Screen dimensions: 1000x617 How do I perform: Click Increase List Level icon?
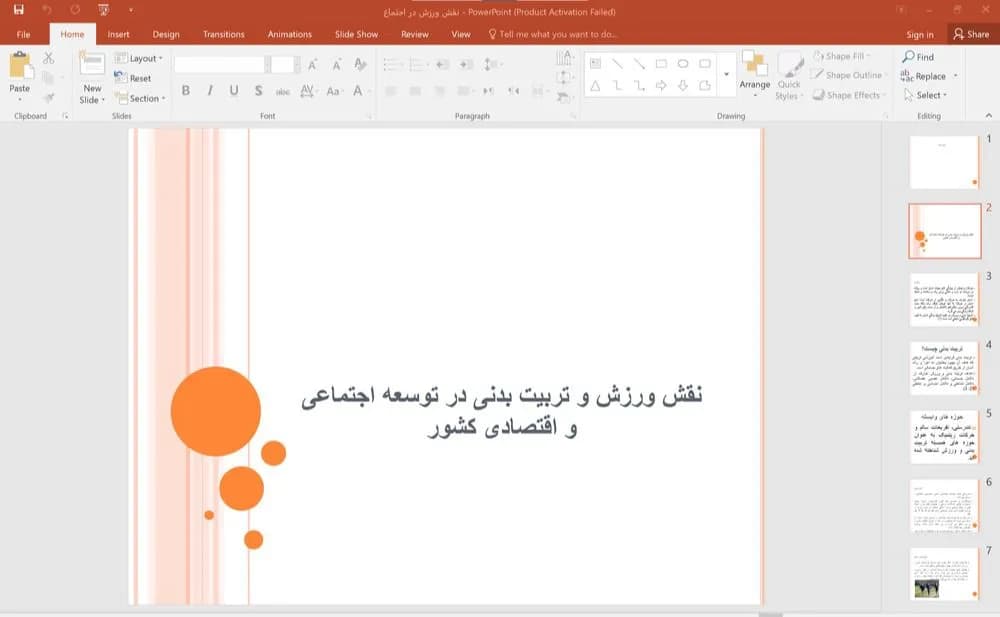pyautogui.click(x=466, y=64)
